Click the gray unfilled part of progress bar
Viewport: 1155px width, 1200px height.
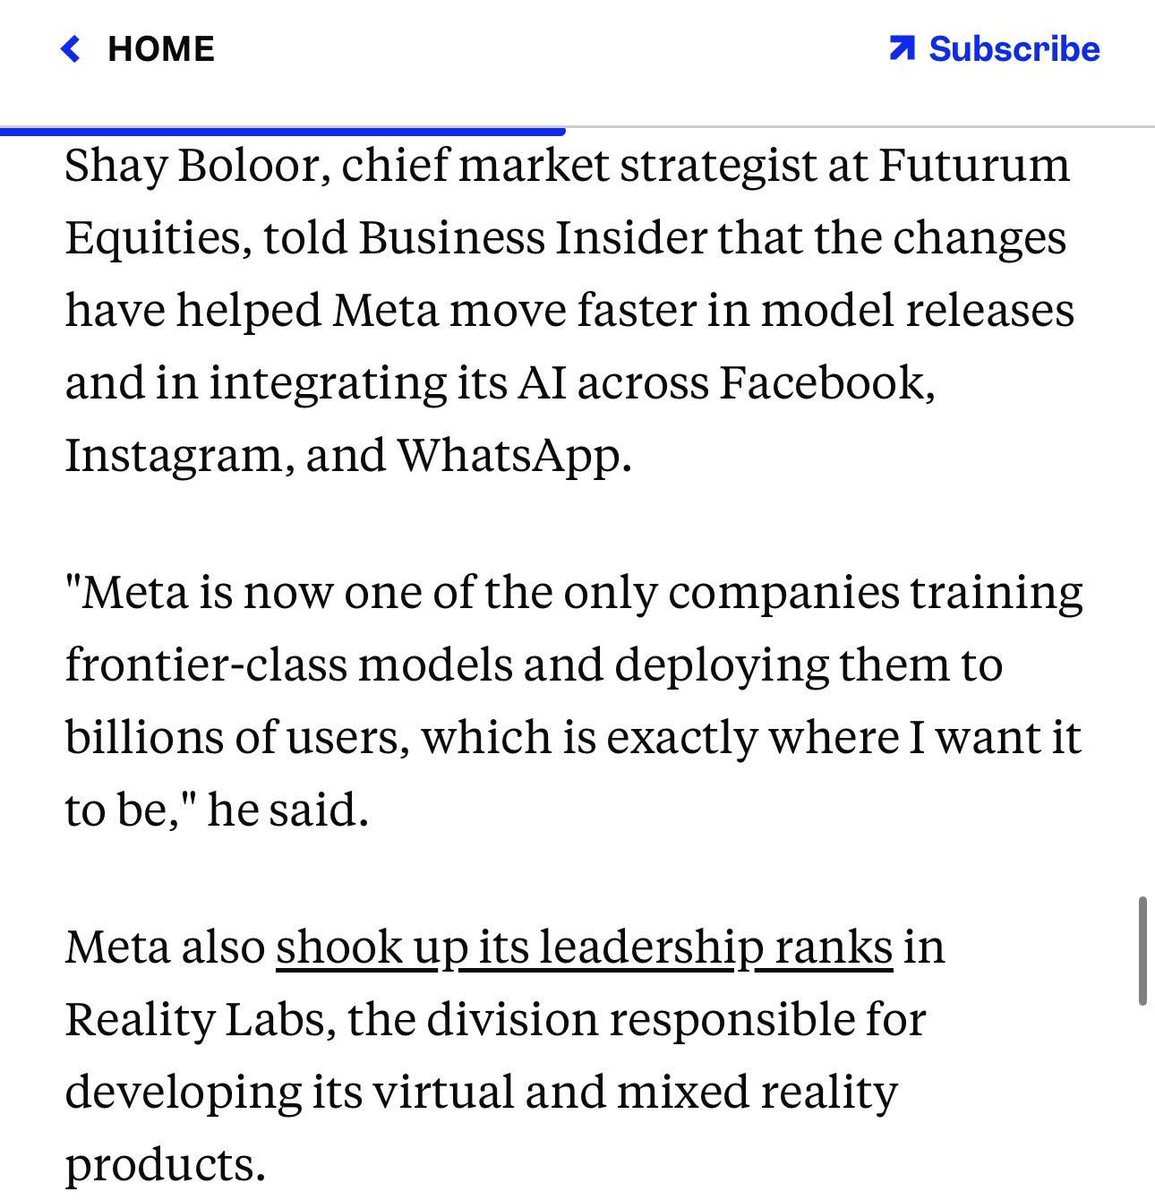[860, 128]
